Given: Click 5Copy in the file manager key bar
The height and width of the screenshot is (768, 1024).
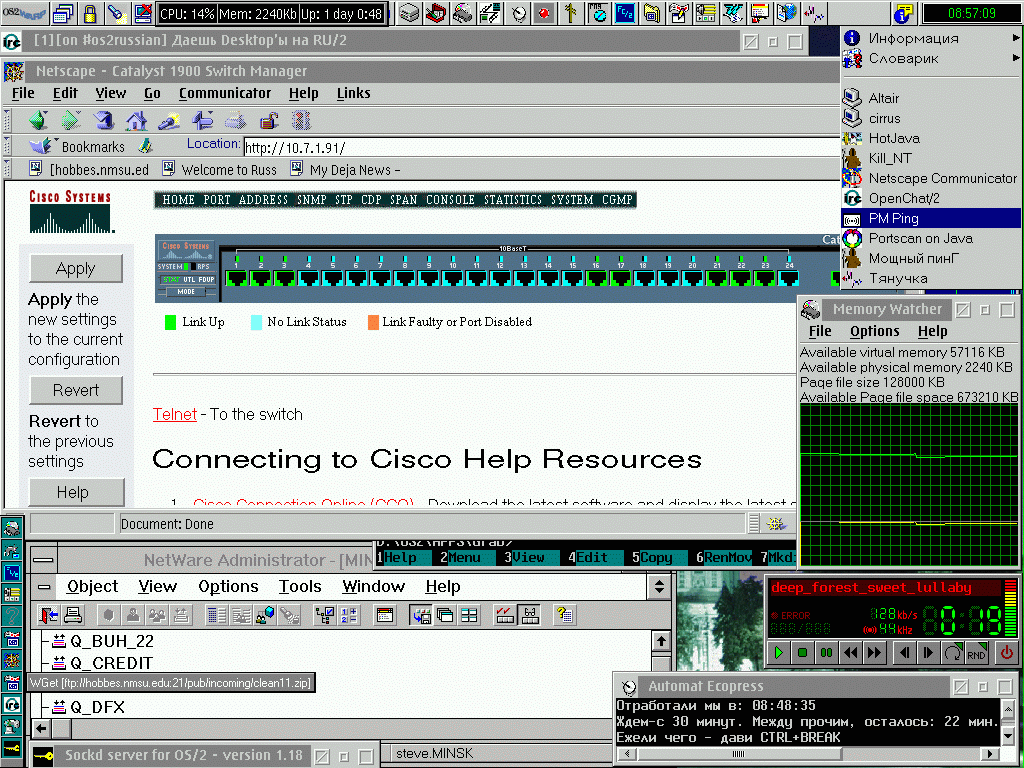Looking at the screenshot, I should pos(656,557).
